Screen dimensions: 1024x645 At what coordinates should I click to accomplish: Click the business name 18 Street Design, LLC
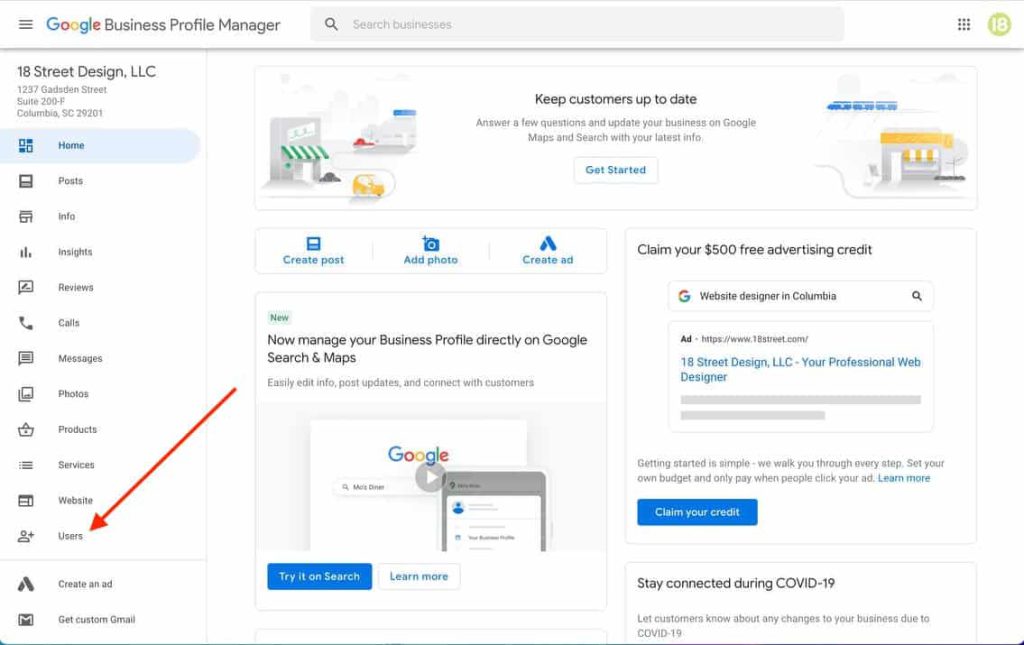[x=86, y=72]
